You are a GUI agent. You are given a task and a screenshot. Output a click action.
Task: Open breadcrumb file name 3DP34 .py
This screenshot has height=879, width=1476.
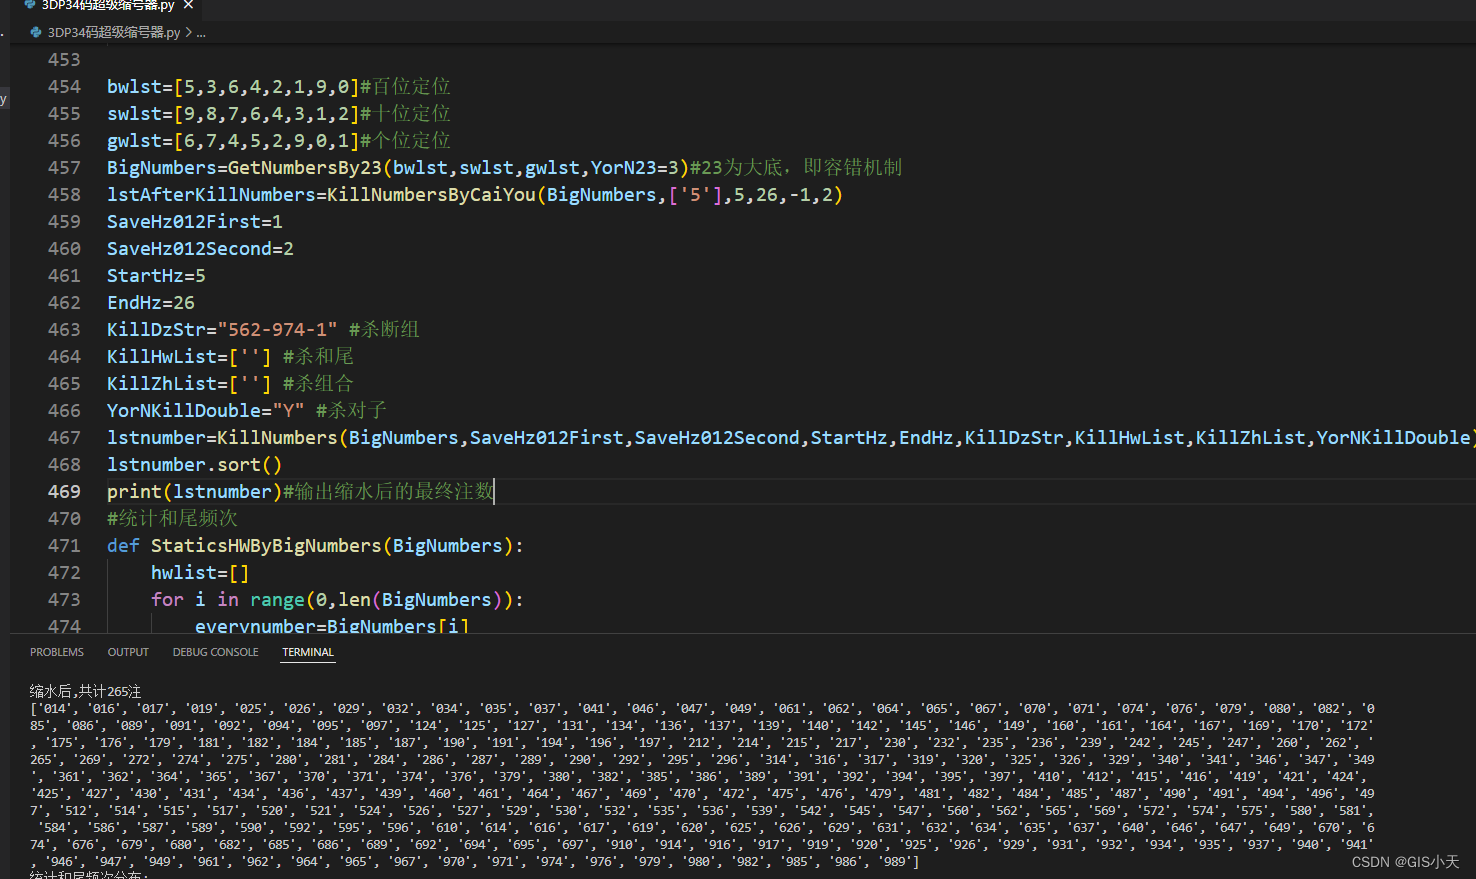tap(114, 32)
